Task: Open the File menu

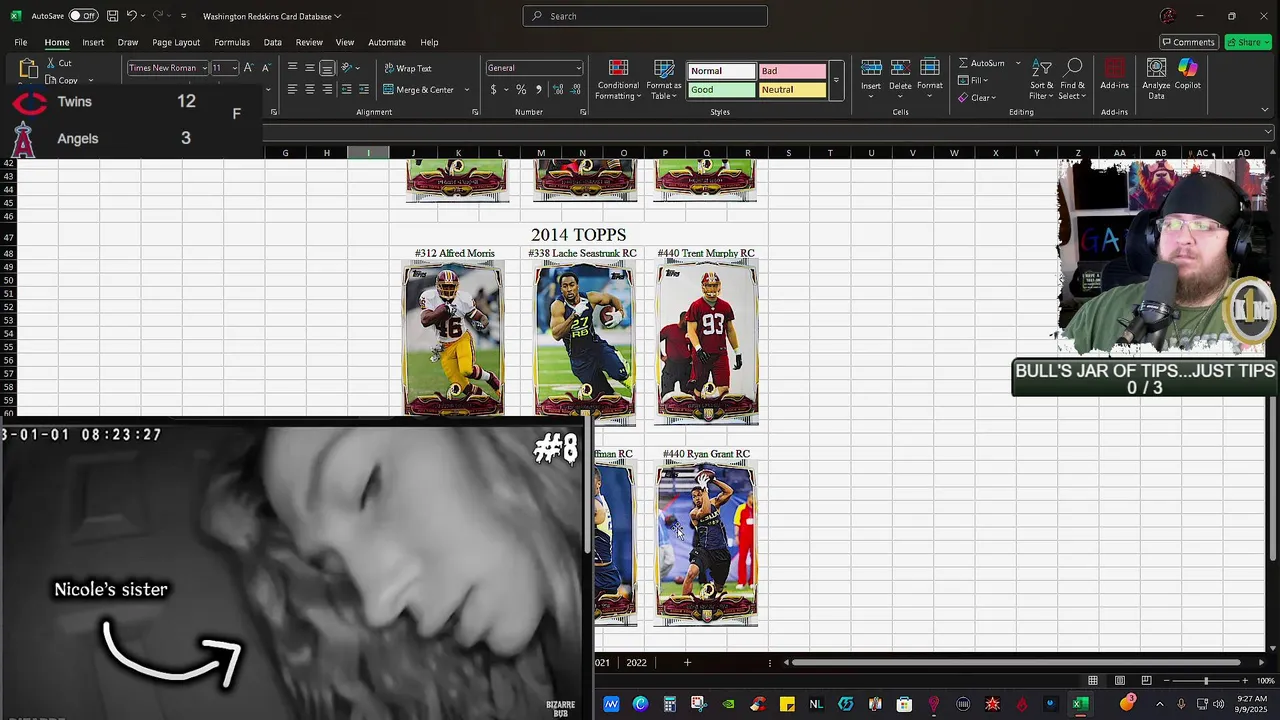Action: click(20, 42)
